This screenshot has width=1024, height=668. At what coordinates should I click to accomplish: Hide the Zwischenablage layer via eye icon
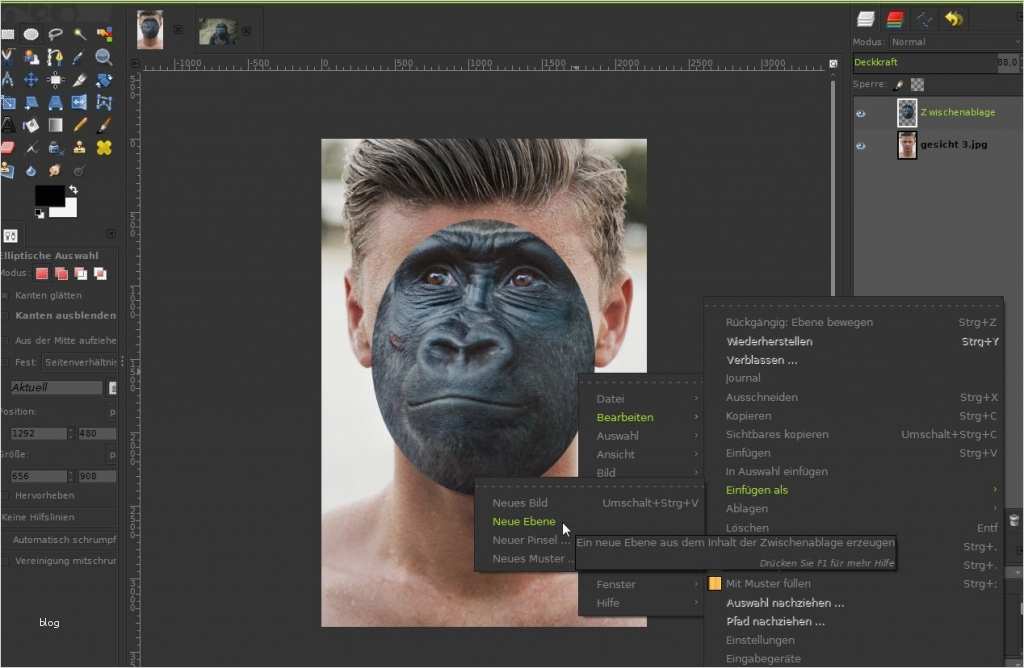[860, 114]
